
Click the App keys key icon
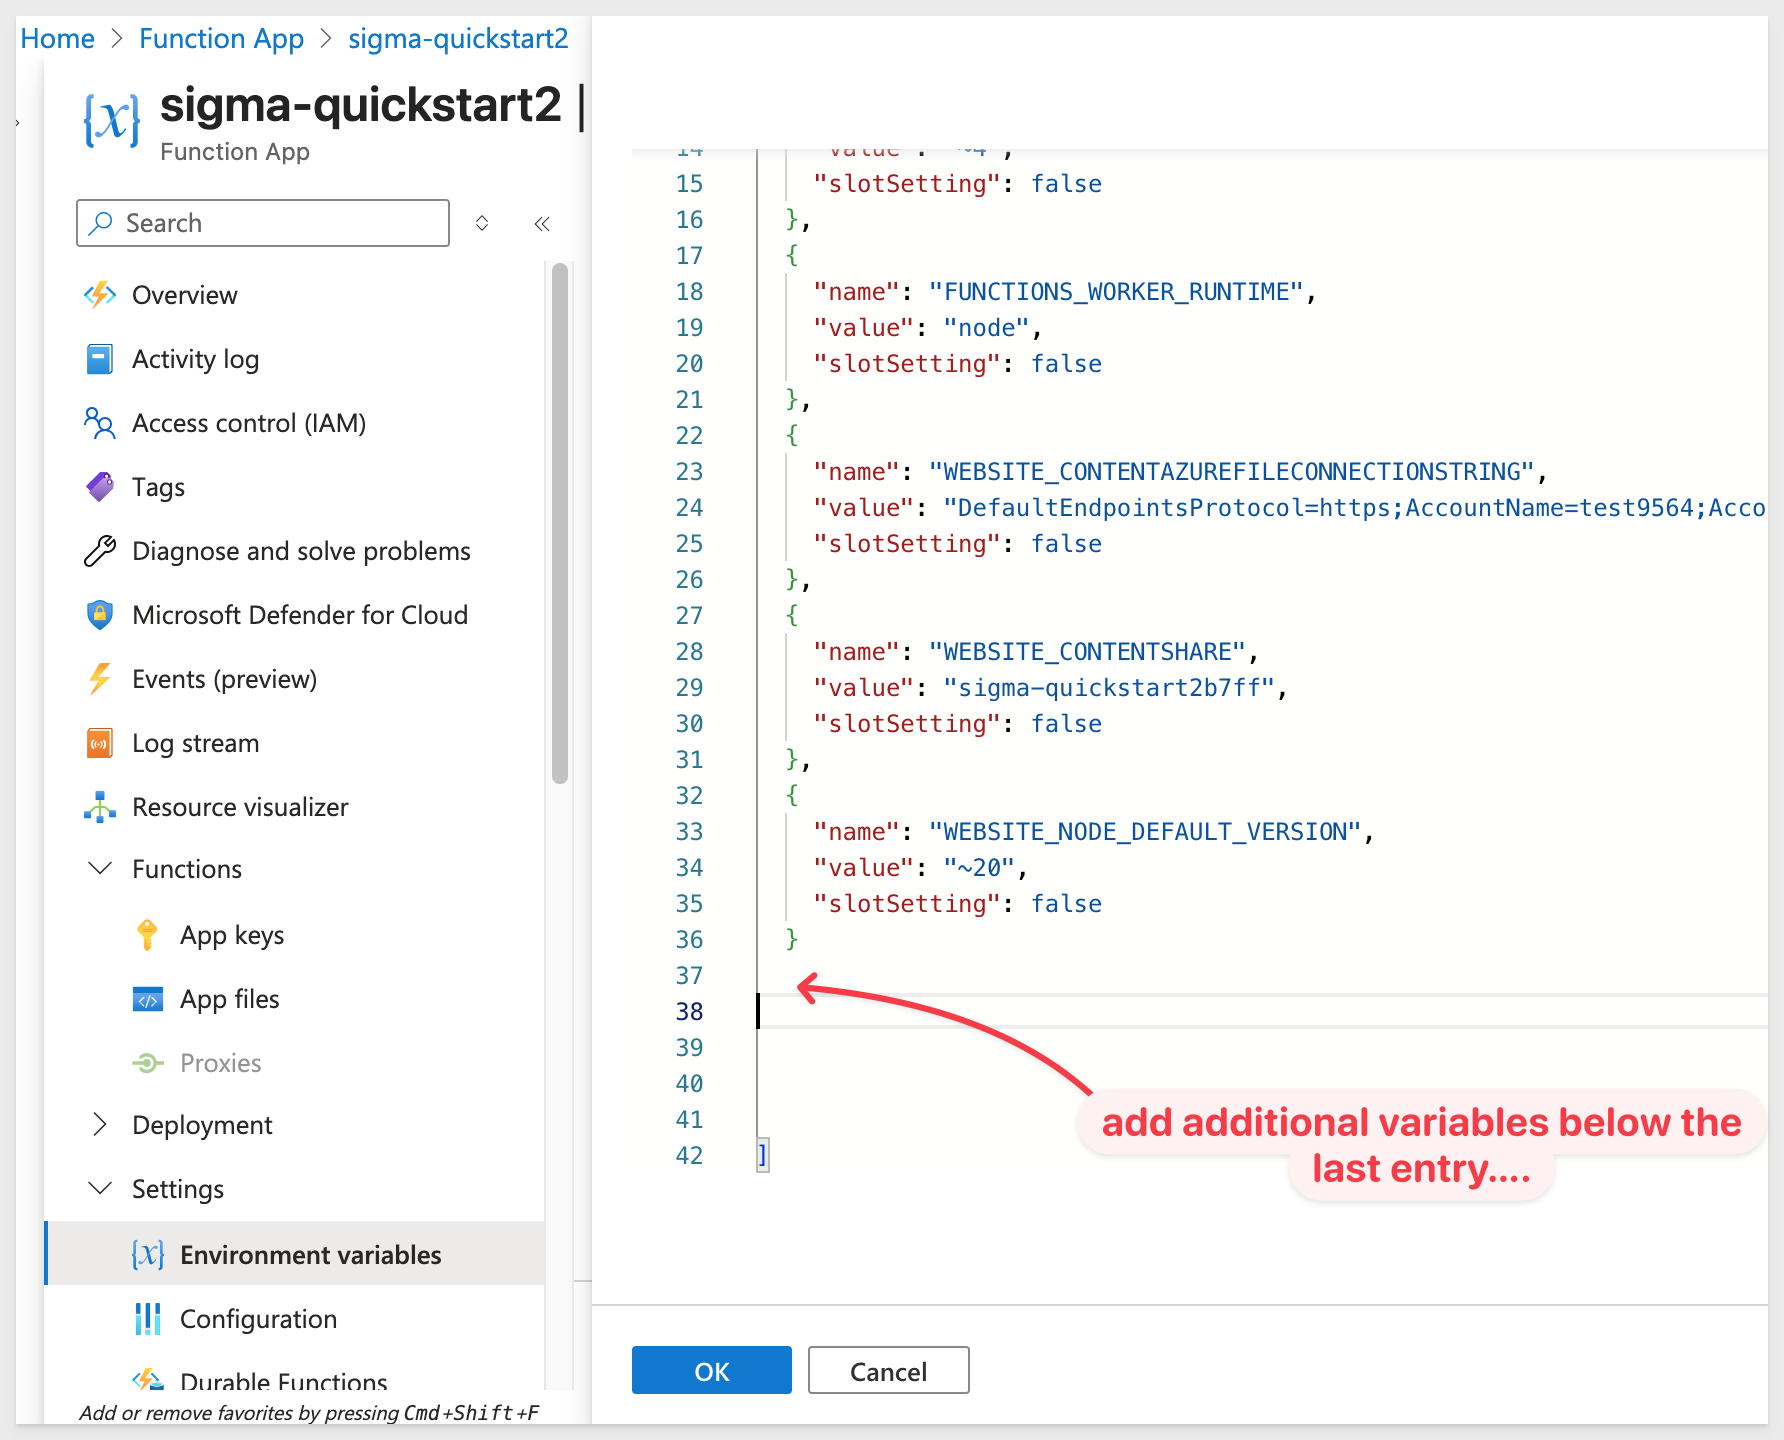coord(147,935)
